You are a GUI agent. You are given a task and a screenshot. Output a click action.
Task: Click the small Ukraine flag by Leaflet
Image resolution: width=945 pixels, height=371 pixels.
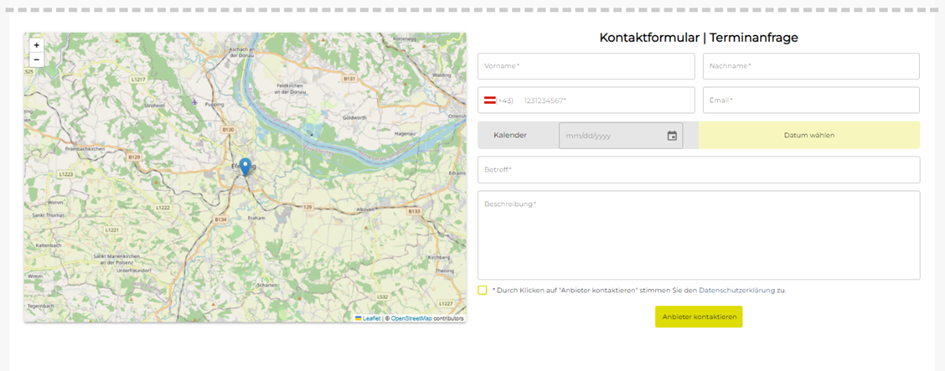point(358,318)
